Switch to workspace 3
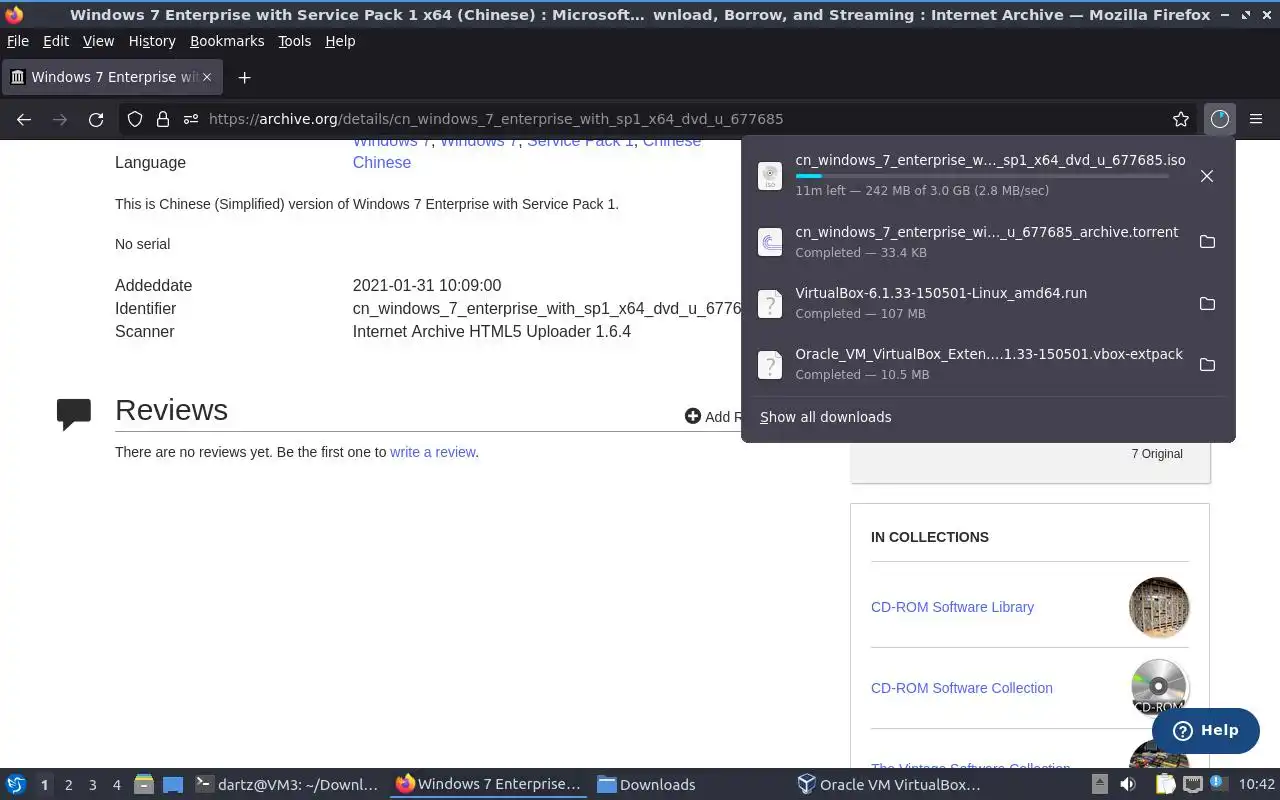The width and height of the screenshot is (1280, 800). click(92, 785)
